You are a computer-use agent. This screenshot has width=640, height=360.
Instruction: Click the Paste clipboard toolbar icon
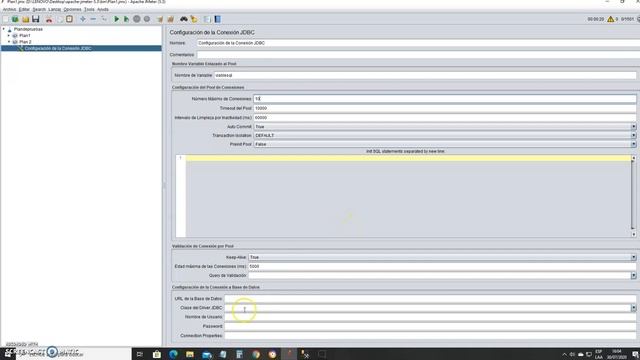coord(69,19)
